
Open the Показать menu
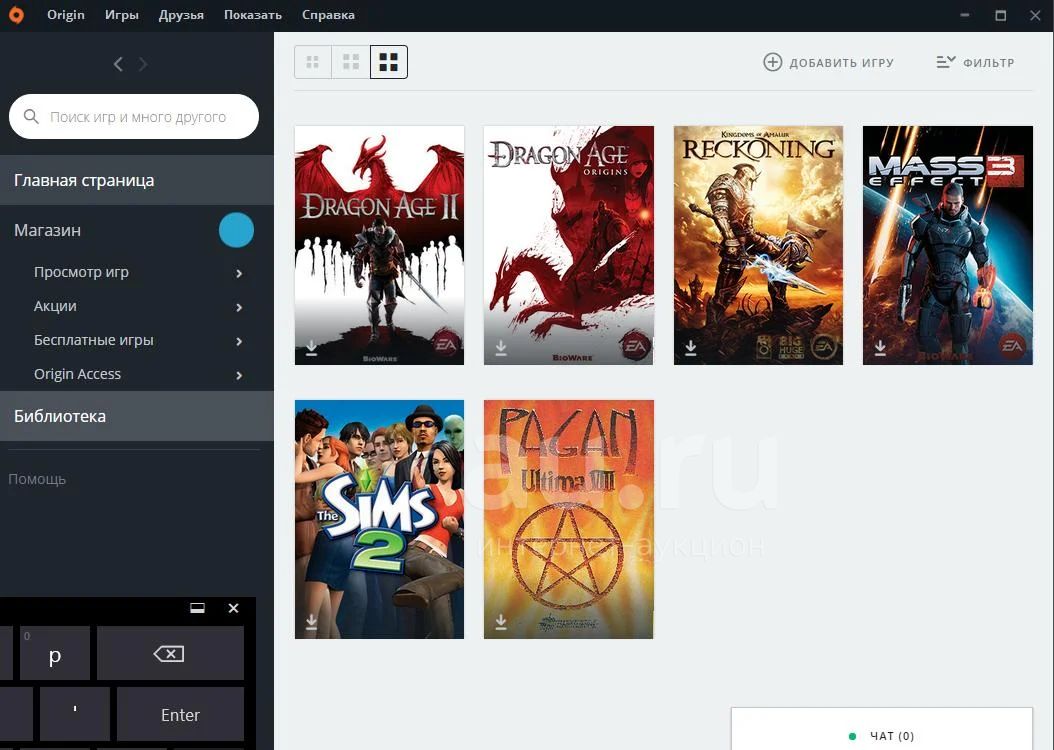click(x=253, y=15)
